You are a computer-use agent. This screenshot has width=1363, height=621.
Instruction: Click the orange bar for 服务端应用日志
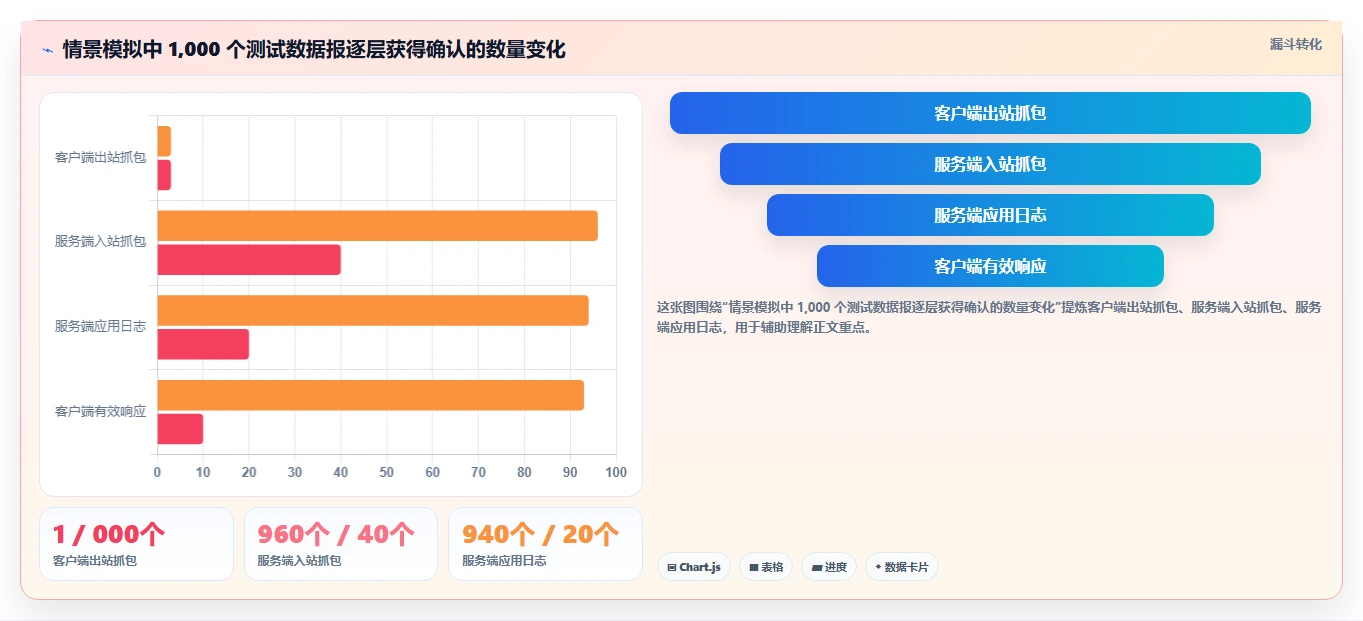373,310
